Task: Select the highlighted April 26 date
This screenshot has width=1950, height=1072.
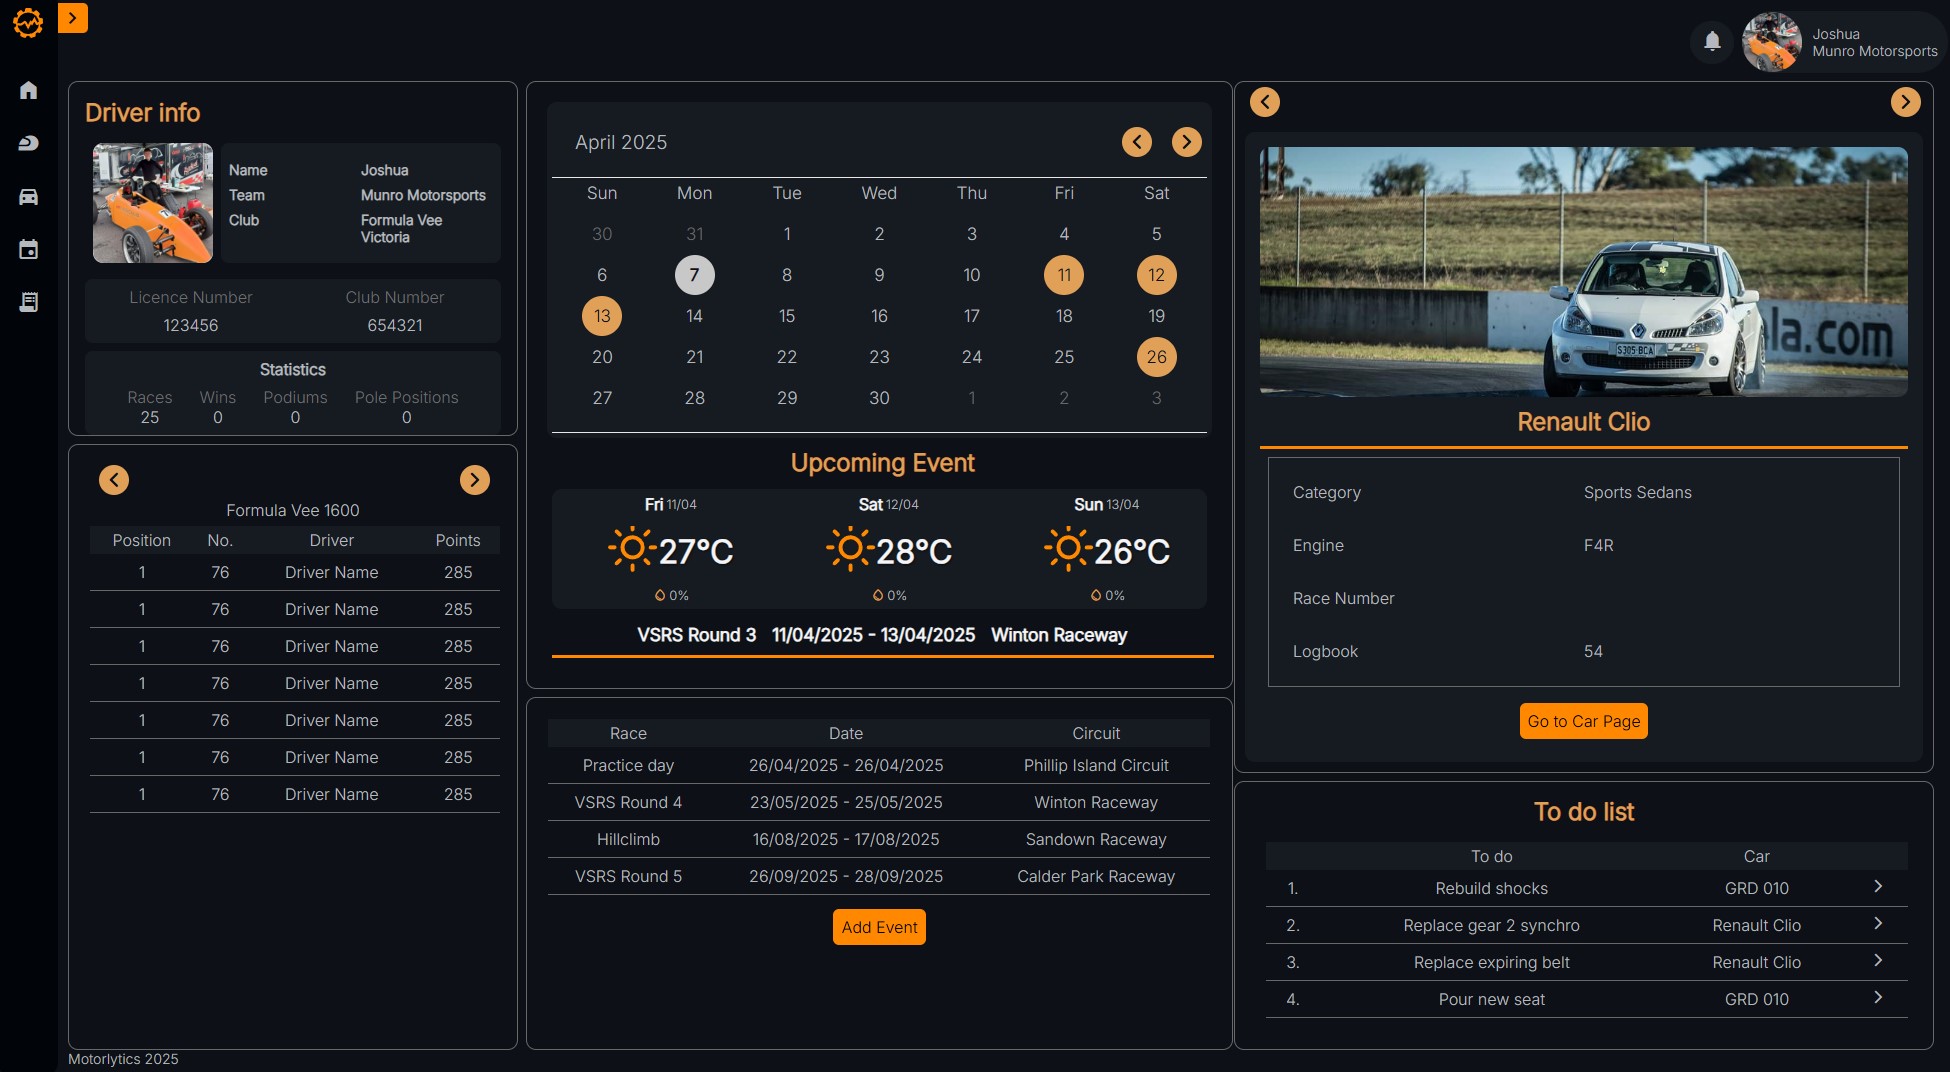Action: 1156,356
